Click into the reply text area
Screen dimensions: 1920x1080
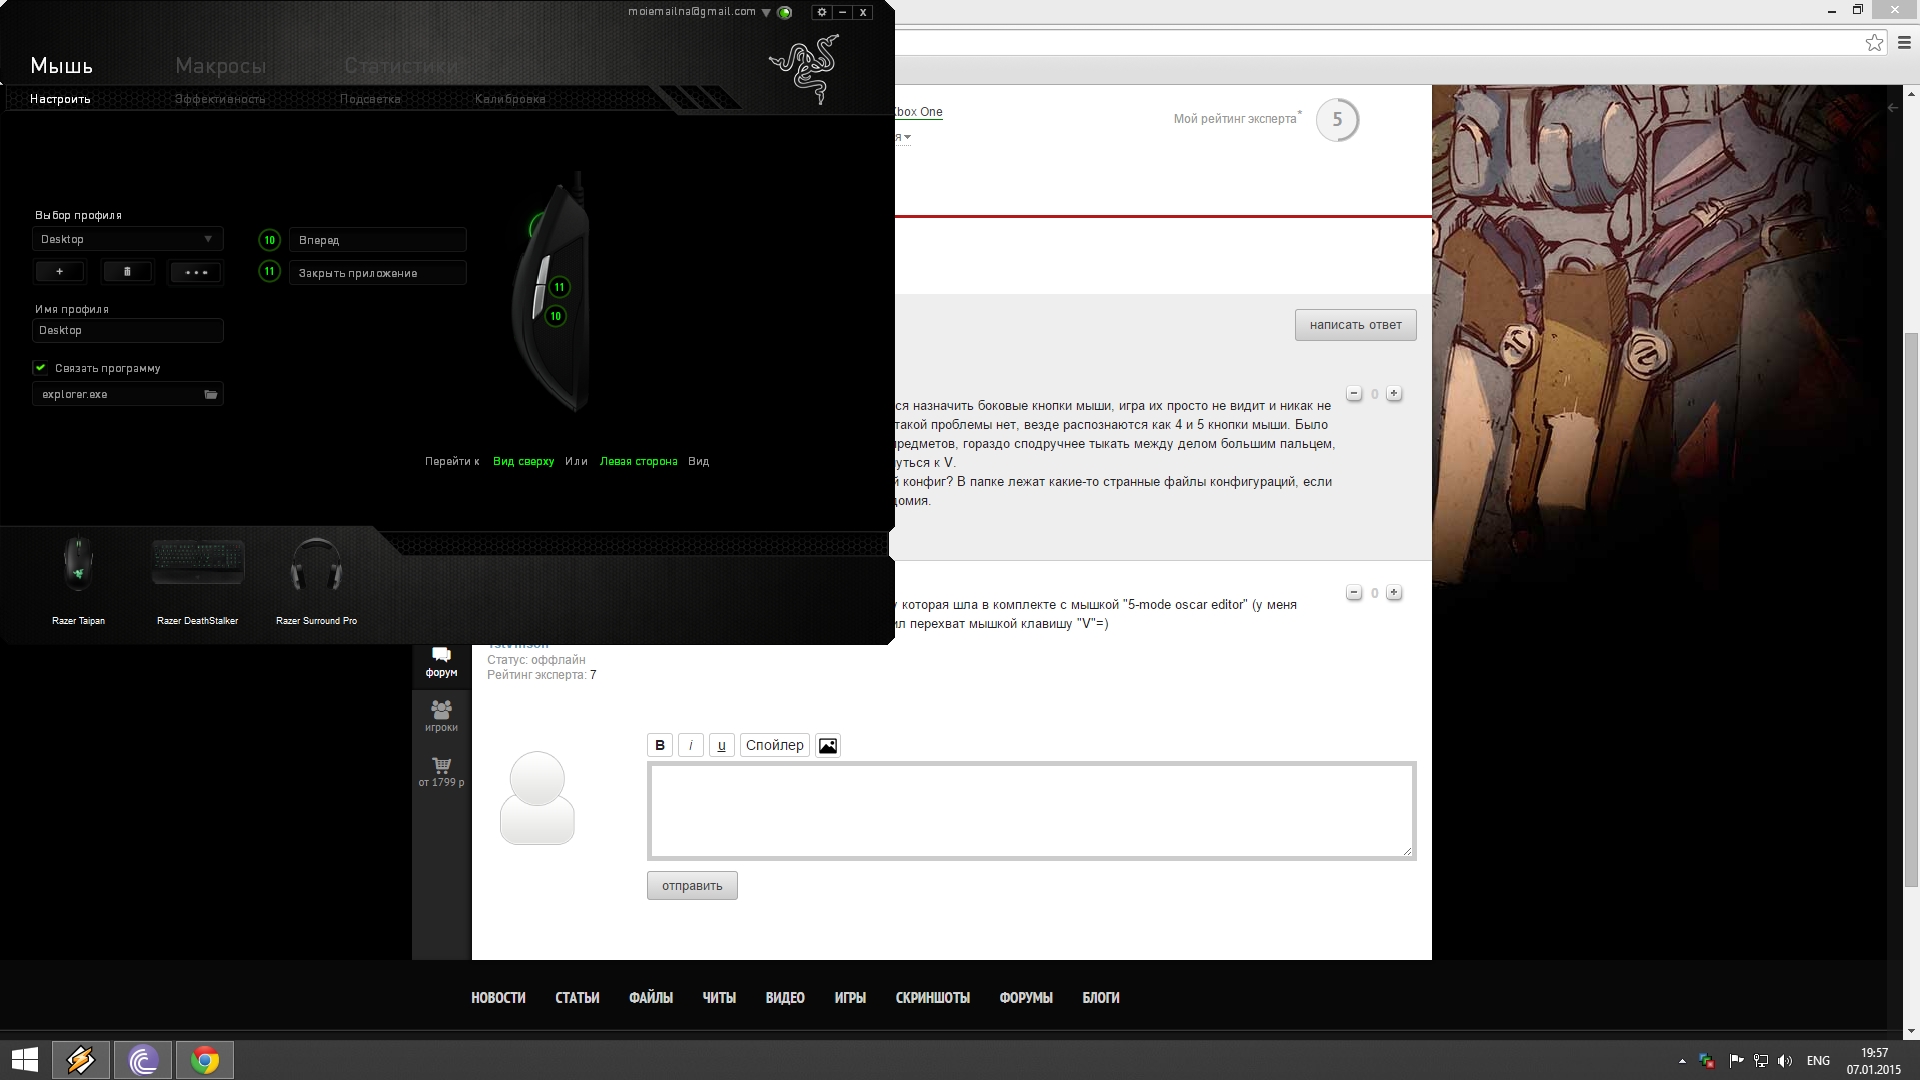coord(1030,810)
